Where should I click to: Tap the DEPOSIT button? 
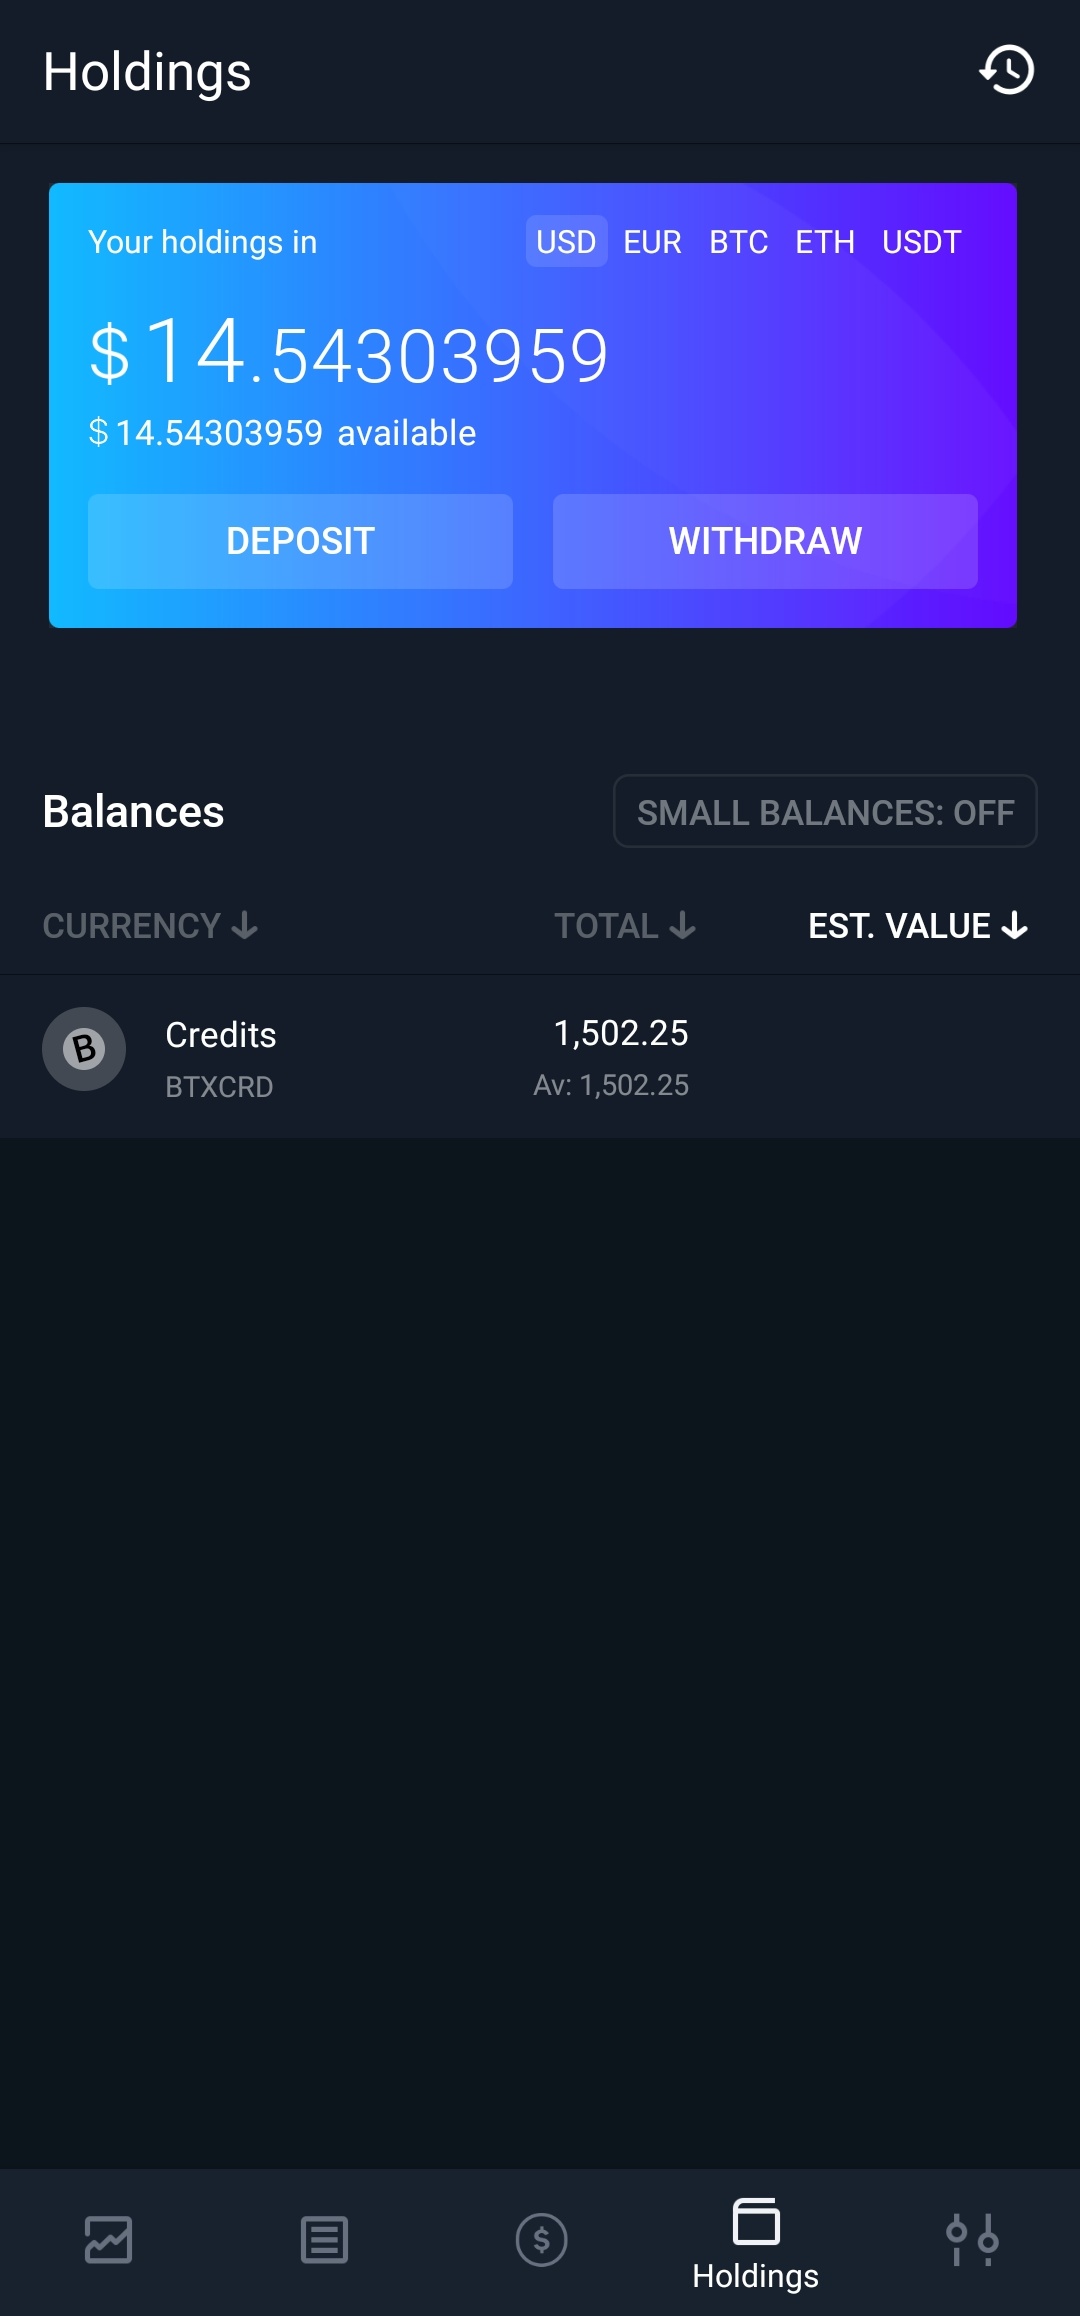pos(300,541)
